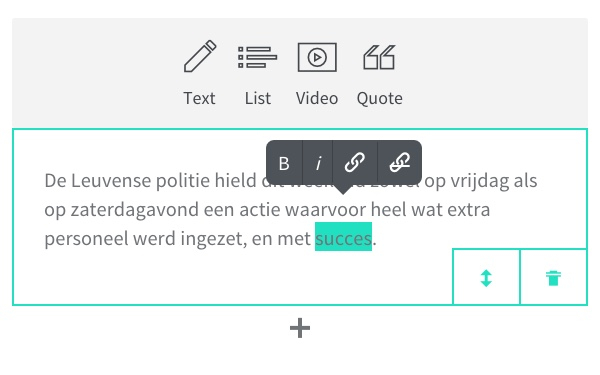Apply bold with the B button
600x375 pixels.
coord(284,163)
